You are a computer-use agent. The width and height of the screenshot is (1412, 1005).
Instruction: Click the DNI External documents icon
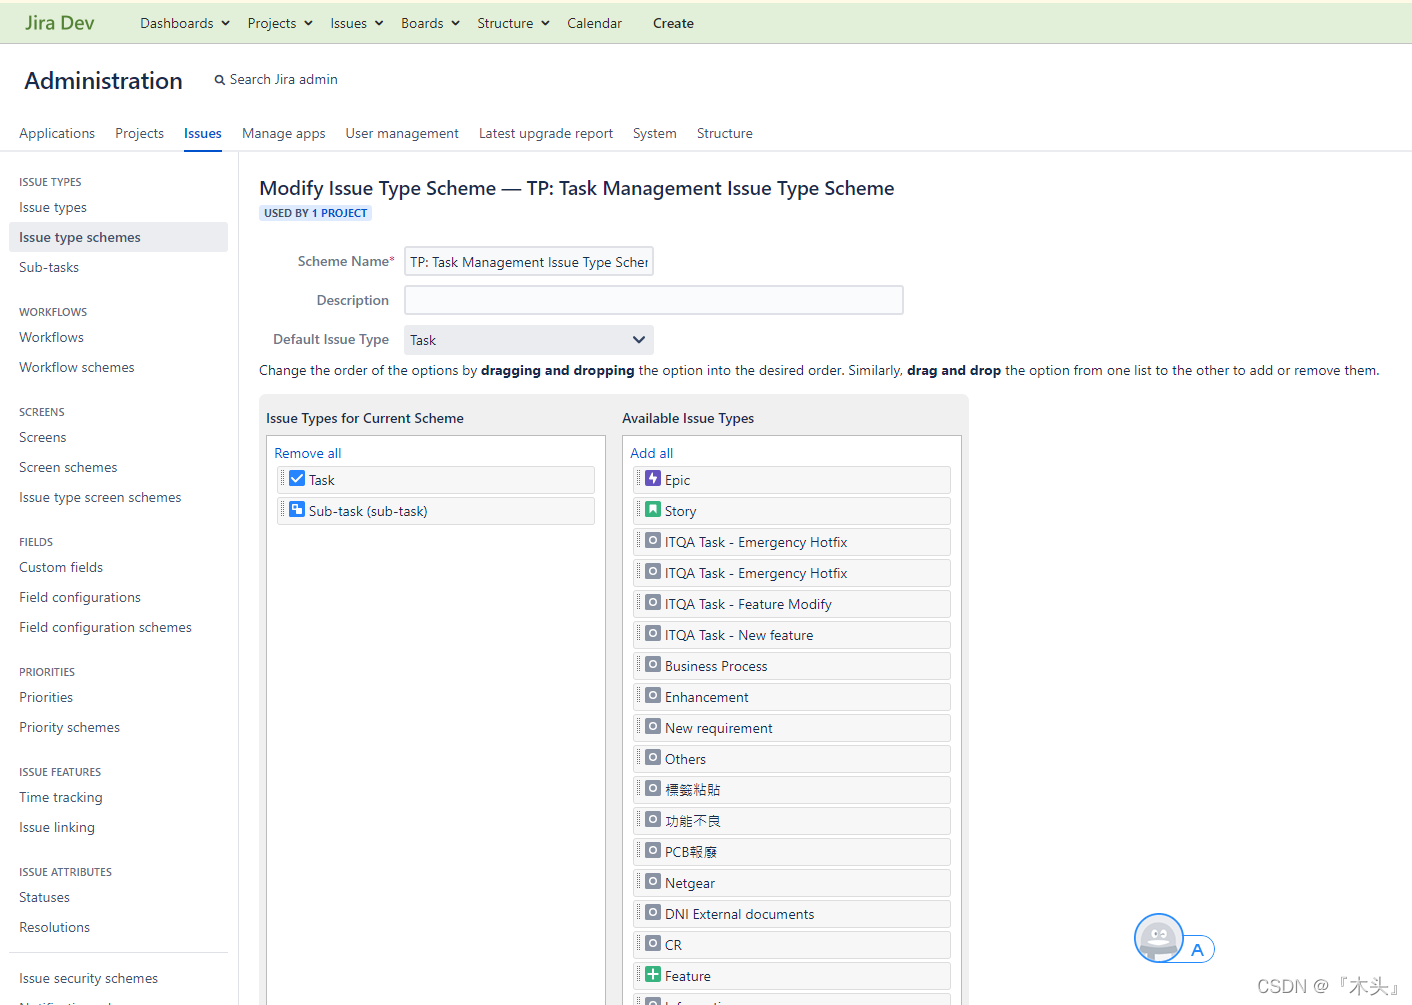click(x=653, y=913)
